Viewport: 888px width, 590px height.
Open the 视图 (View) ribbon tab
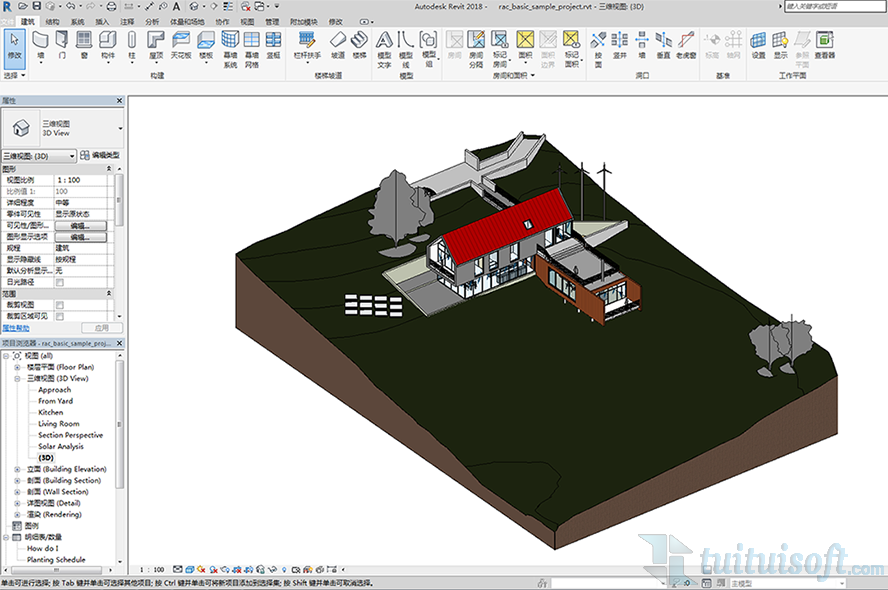pyautogui.click(x=247, y=20)
